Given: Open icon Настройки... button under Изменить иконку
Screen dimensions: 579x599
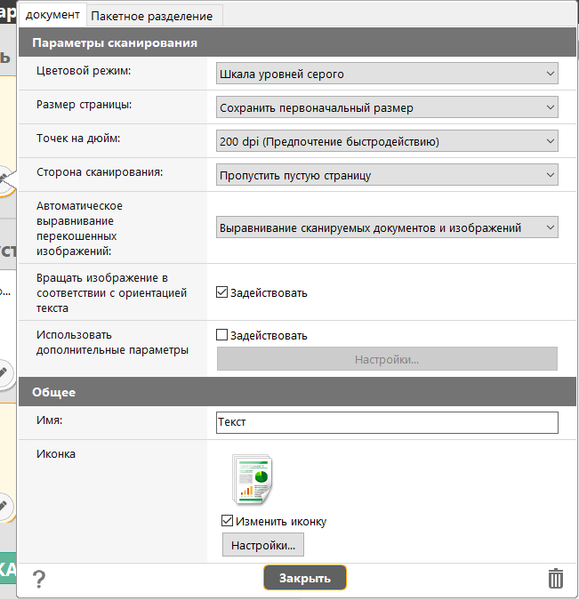Looking at the screenshot, I should 263,545.
